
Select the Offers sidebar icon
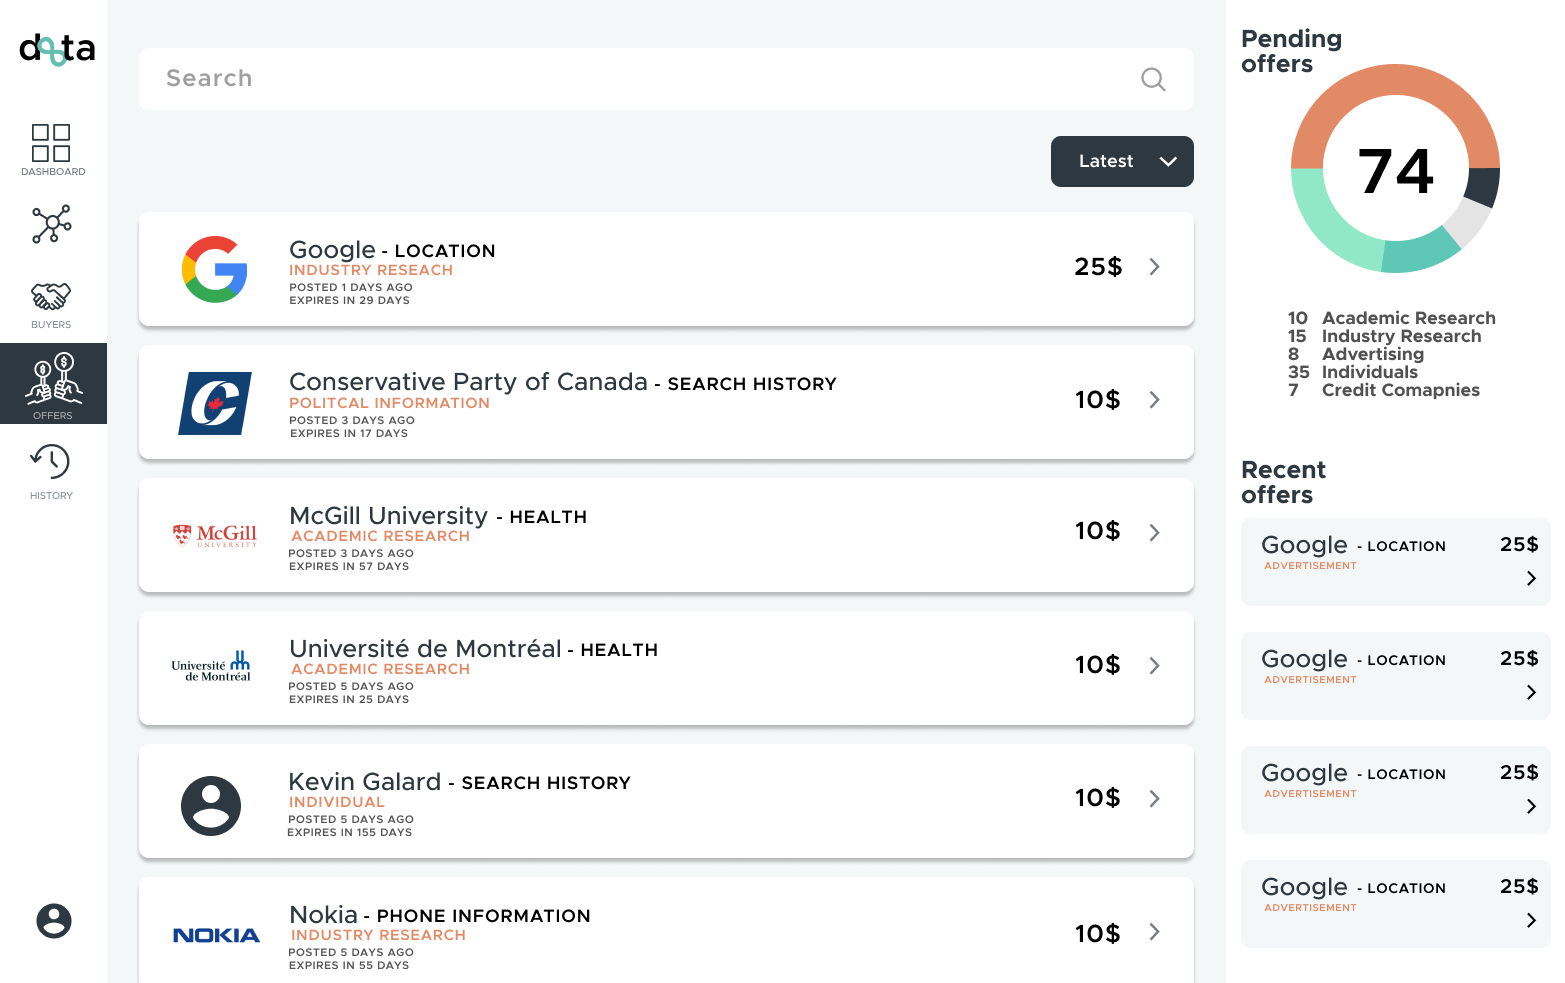pos(53,383)
